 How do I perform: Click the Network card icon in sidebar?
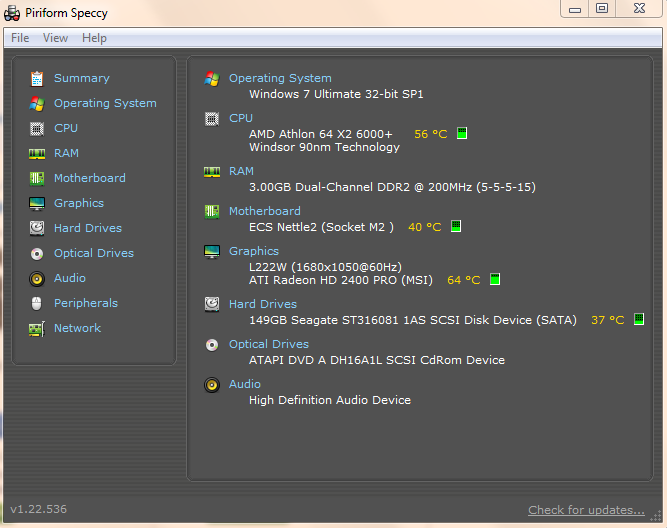[37, 329]
